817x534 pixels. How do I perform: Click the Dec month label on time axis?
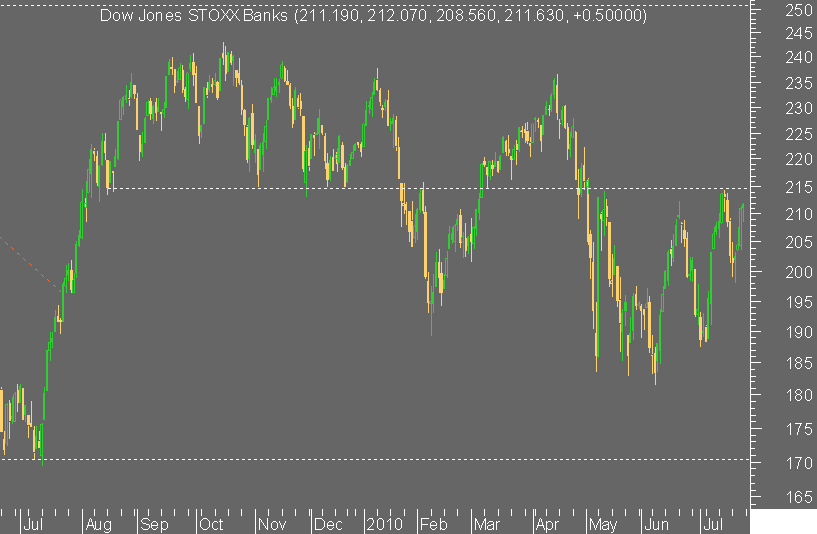click(328, 525)
